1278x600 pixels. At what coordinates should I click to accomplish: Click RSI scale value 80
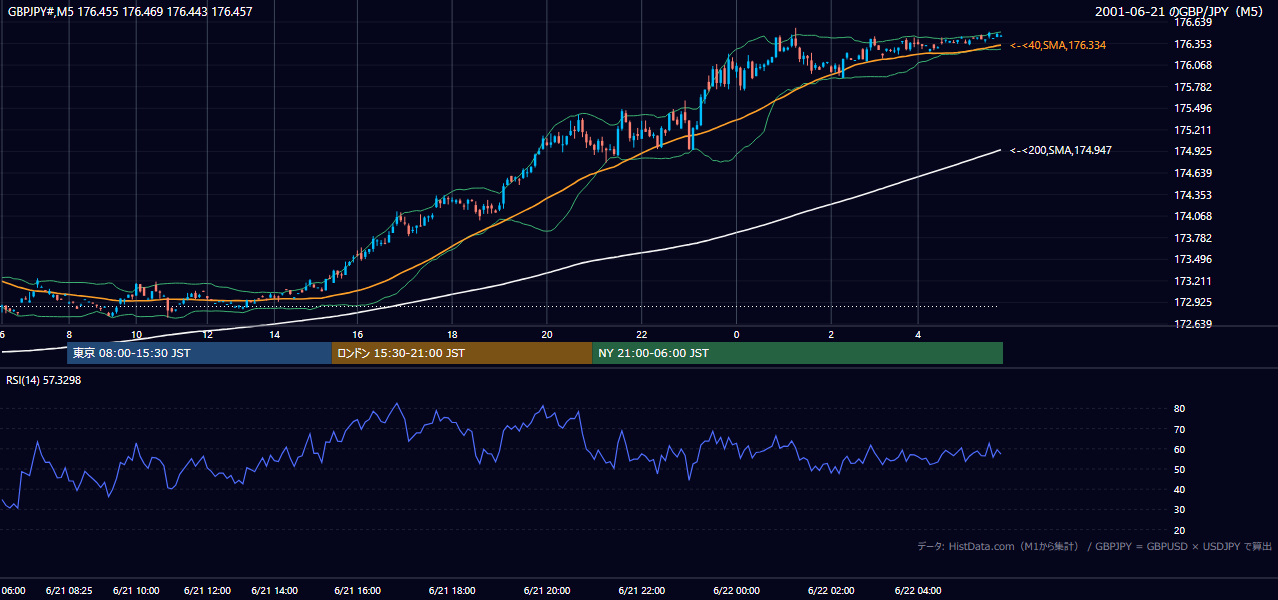pyautogui.click(x=1179, y=409)
